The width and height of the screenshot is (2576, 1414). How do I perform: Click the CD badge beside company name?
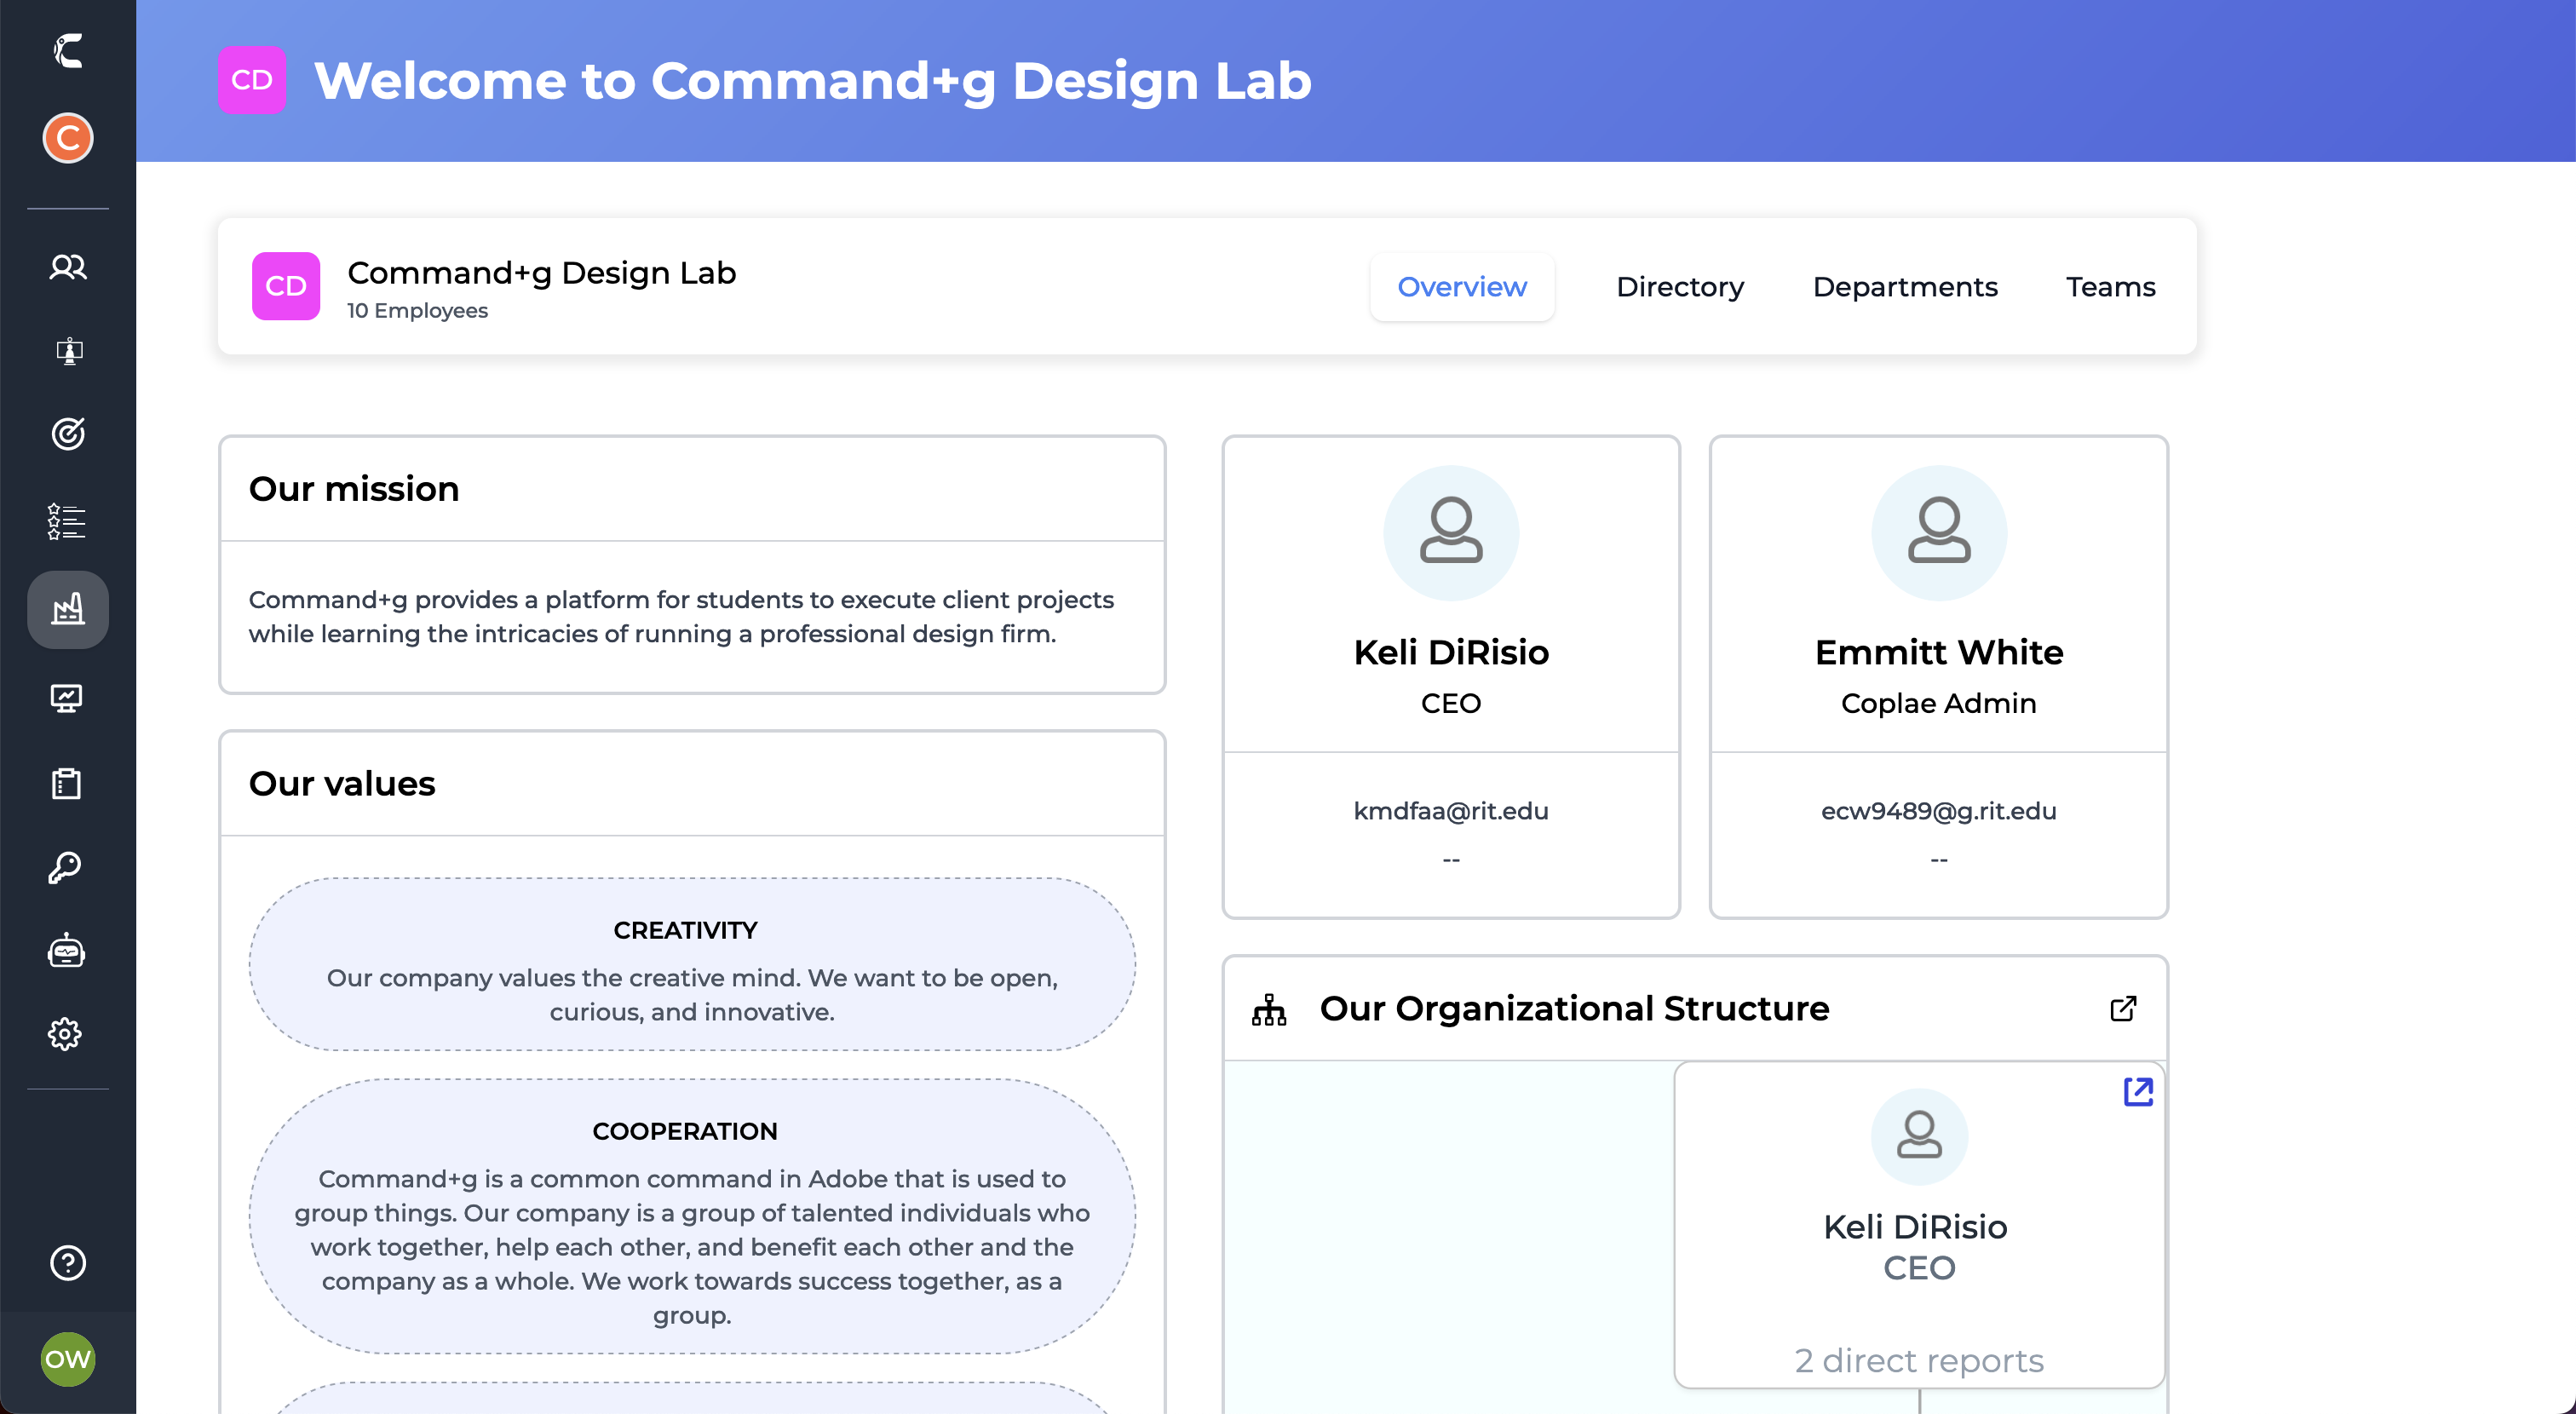(x=286, y=286)
